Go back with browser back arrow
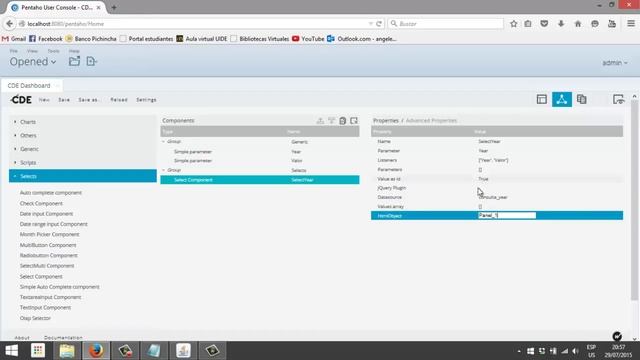This screenshot has height=360, width=640. coord(9,24)
